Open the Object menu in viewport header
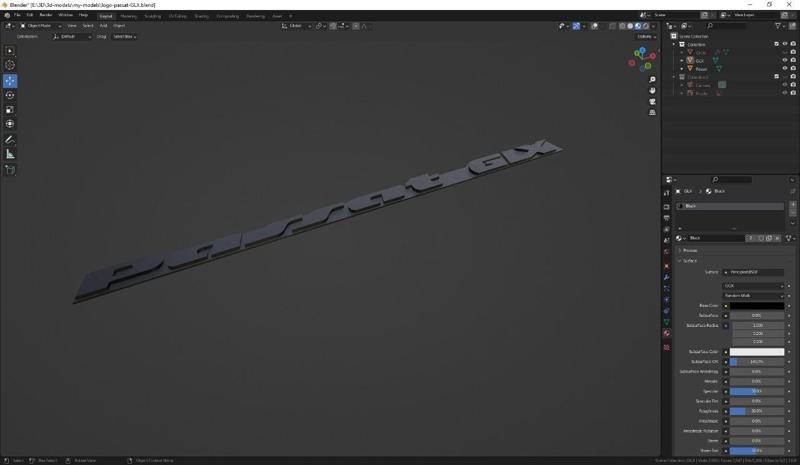This screenshot has height=465, width=800. 119,26
